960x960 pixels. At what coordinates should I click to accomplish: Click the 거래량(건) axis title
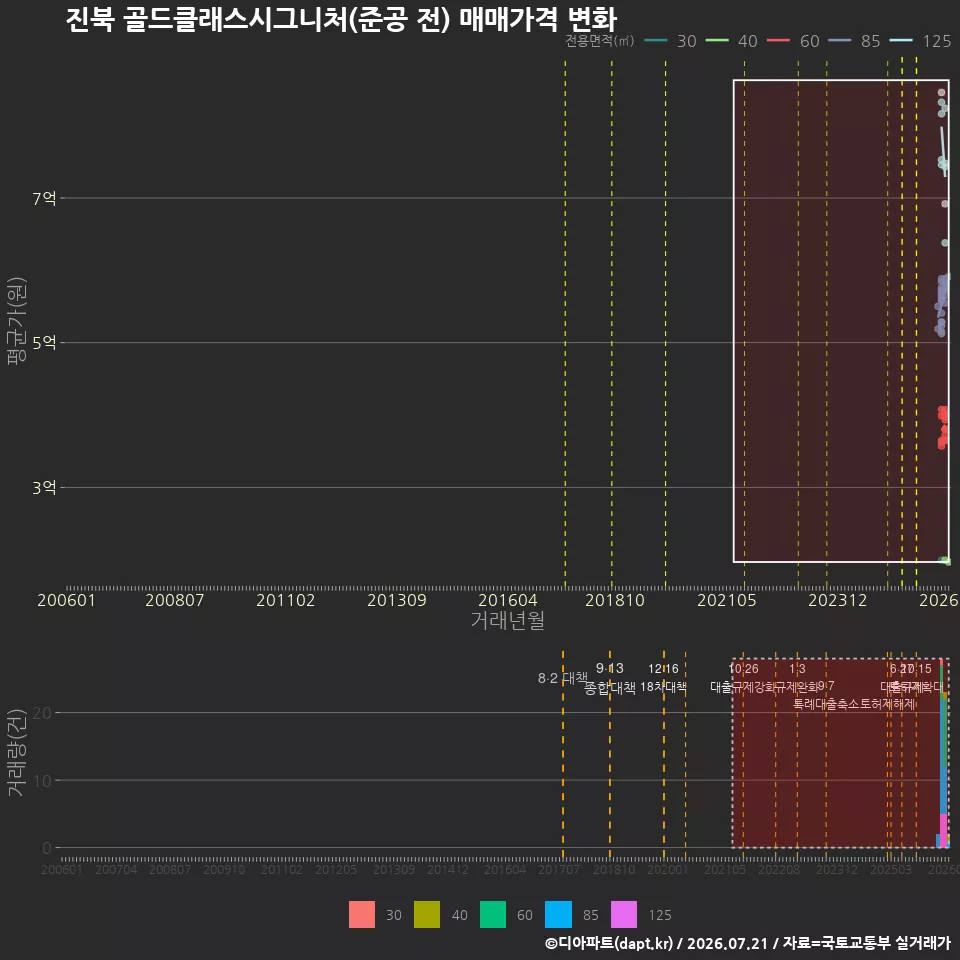click(x=17, y=752)
